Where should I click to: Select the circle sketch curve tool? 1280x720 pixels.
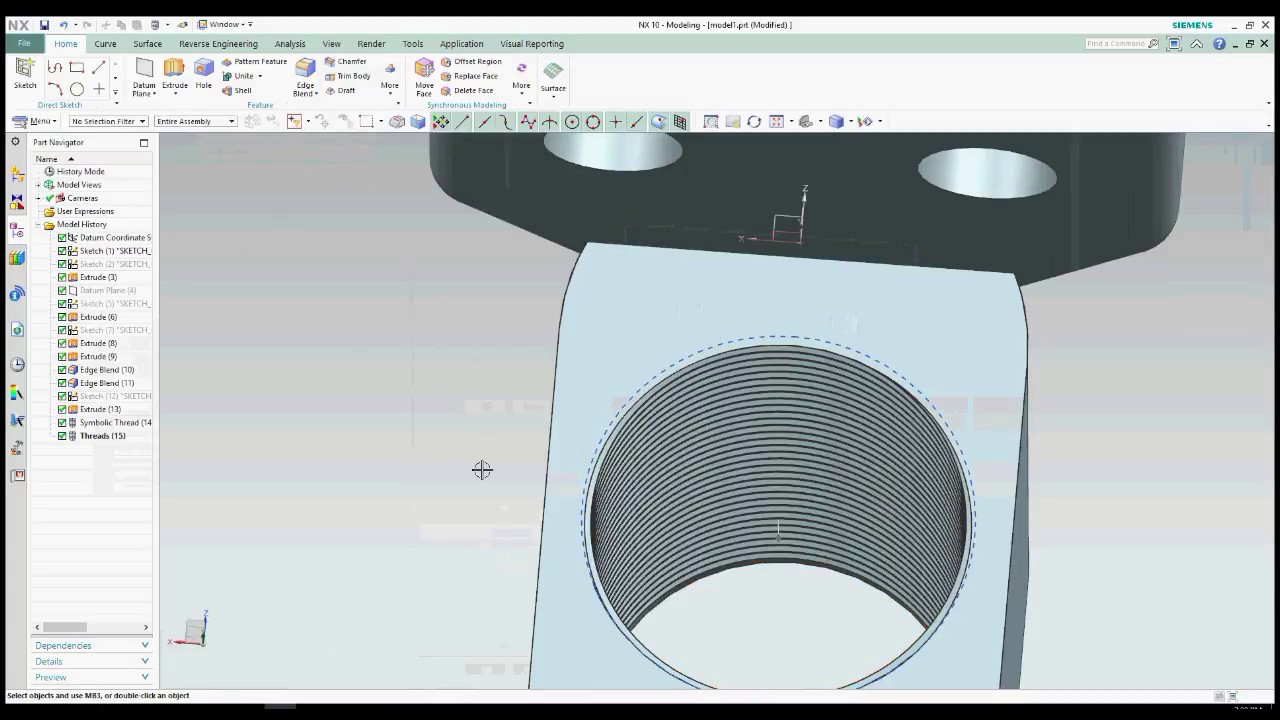click(x=77, y=89)
